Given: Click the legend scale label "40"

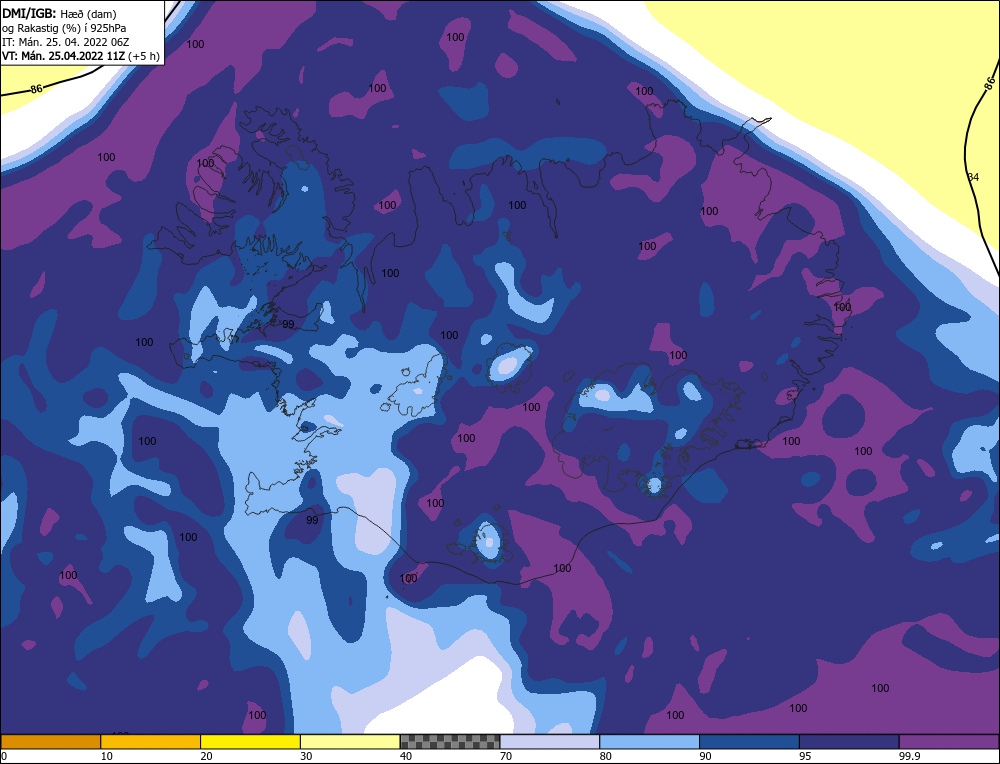Looking at the screenshot, I should (406, 756).
